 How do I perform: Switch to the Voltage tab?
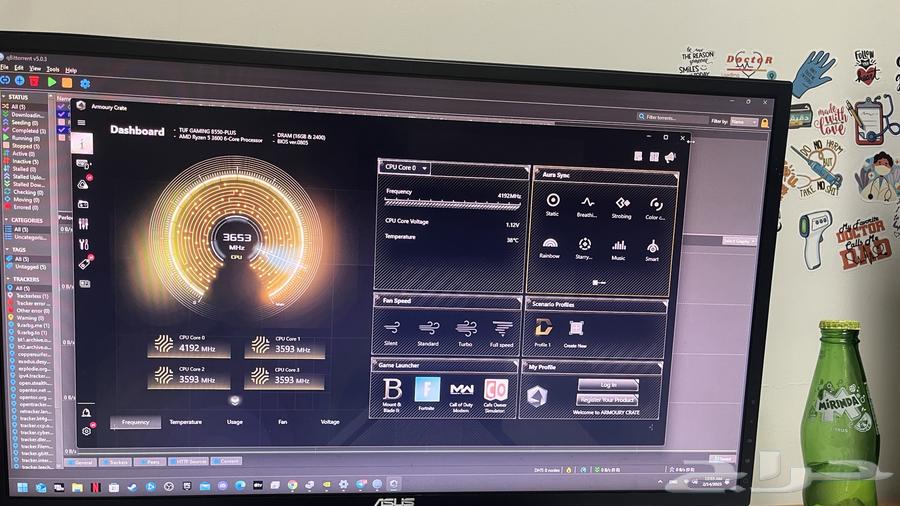pos(330,422)
